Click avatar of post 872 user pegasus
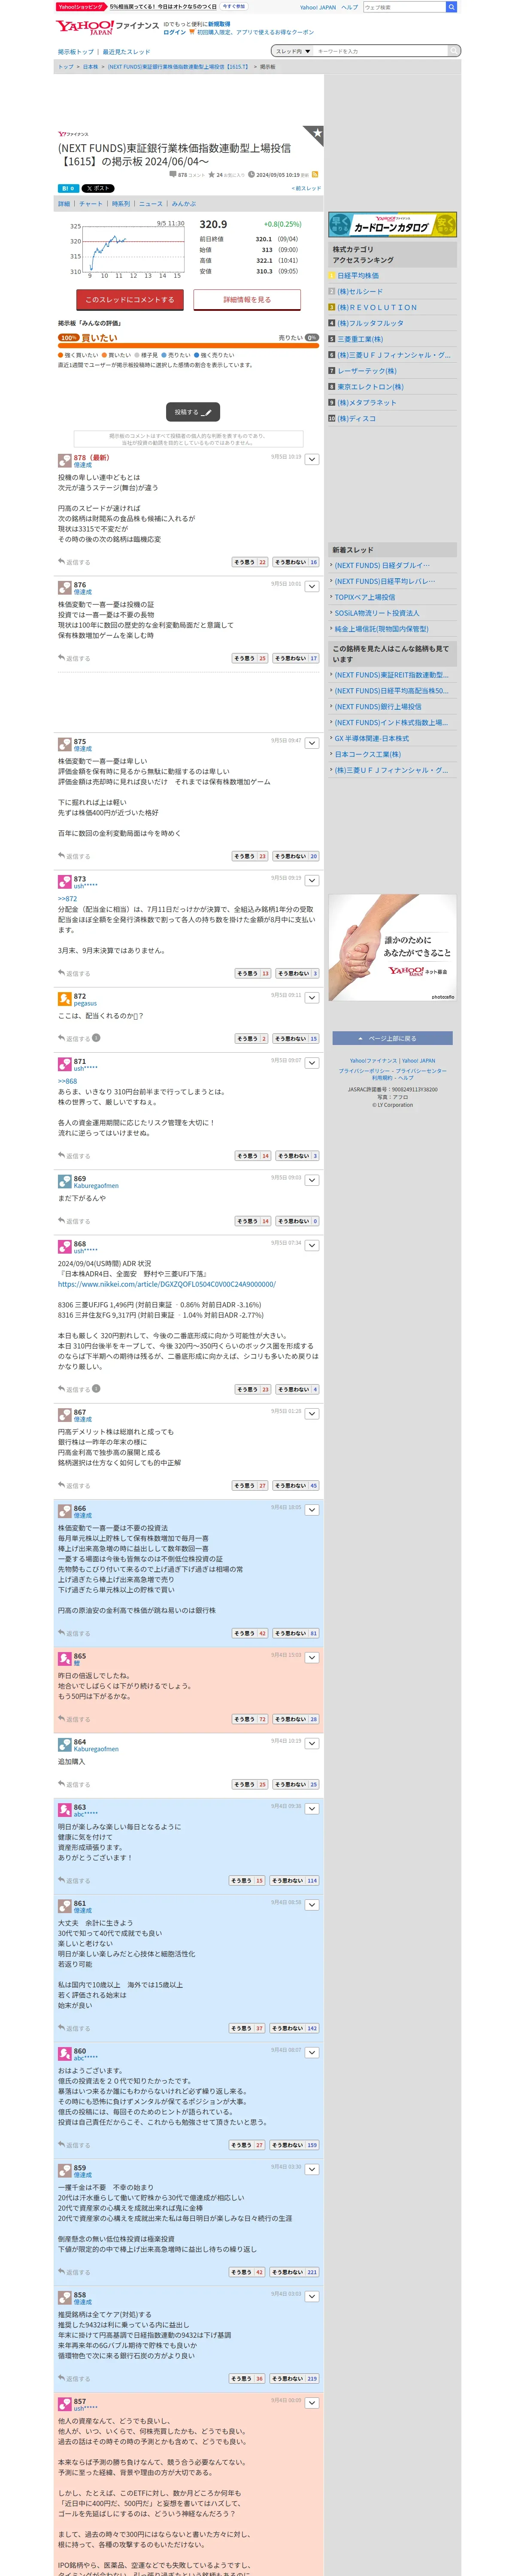 [x=64, y=999]
